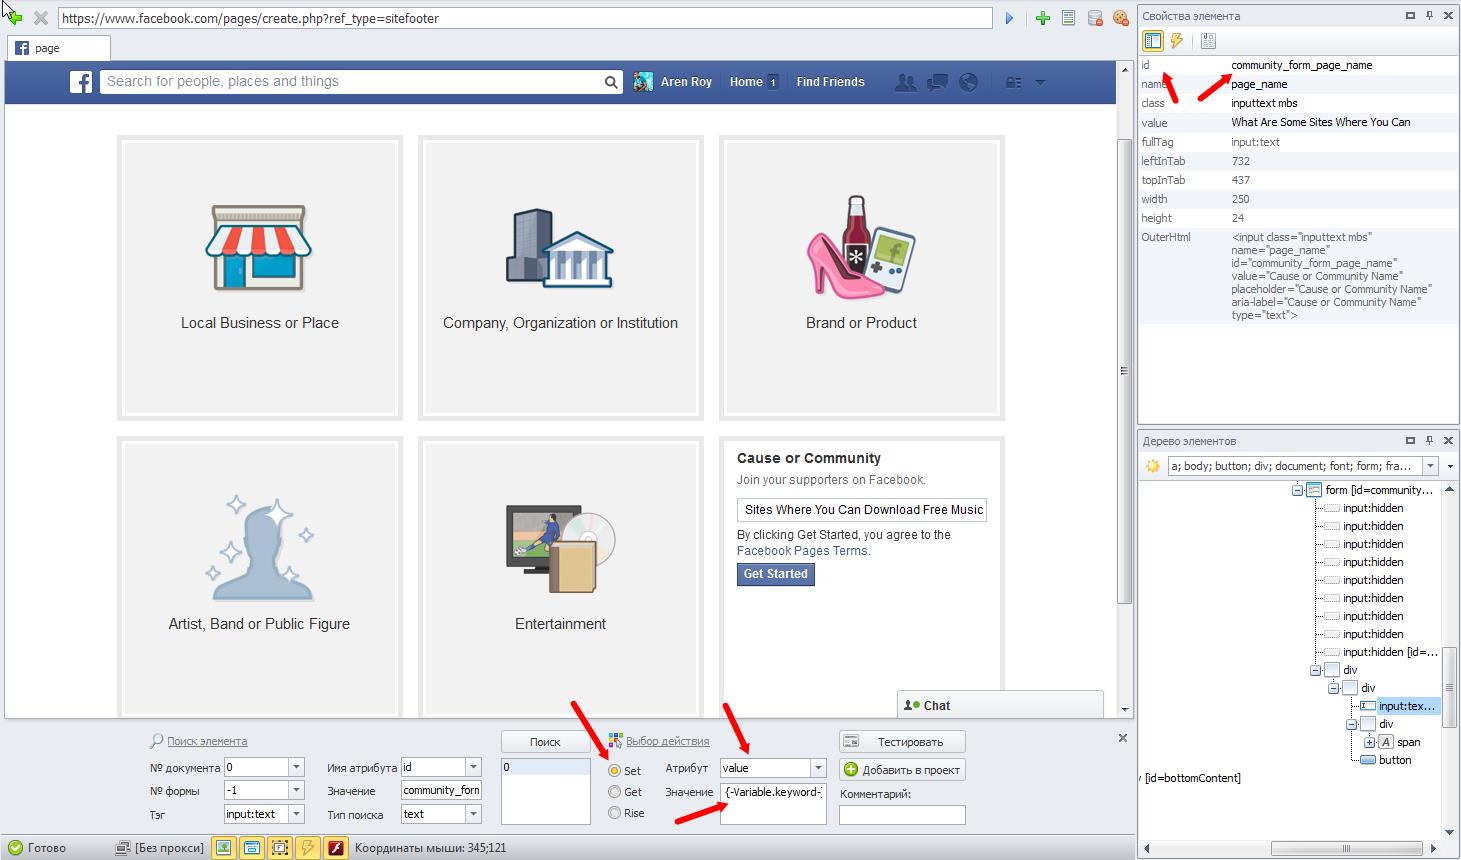Click the Поиск элемента link
Screen dimensions: 1461x860
tap(207, 741)
